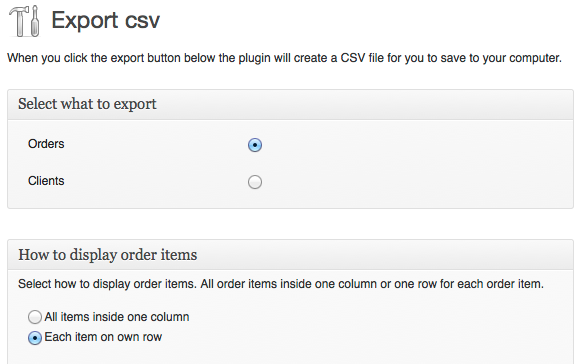This screenshot has width=582, height=364.
Task: Select the Clients radio button
Action: 255,182
